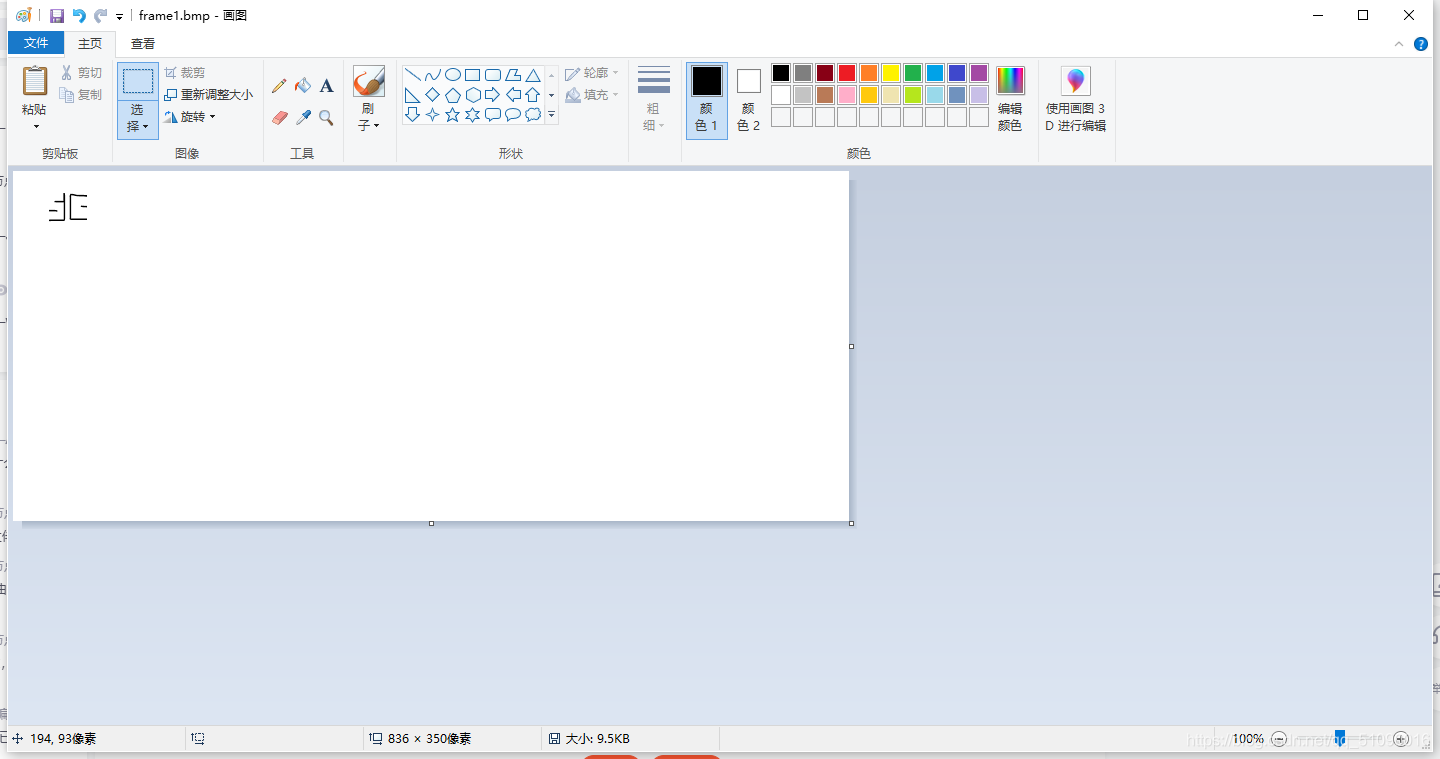The height and width of the screenshot is (759, 1440).
Task: Choose the Rounded rectangle shape
Action: (492, 75)
